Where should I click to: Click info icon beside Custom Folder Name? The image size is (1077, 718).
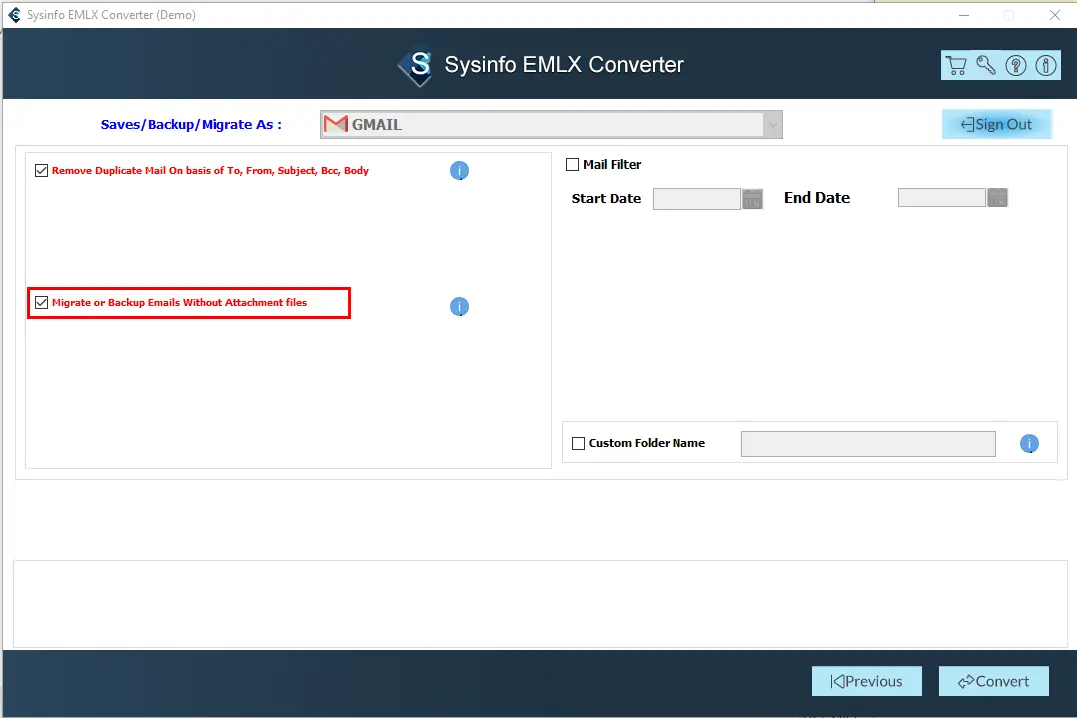click(1029, 444)
